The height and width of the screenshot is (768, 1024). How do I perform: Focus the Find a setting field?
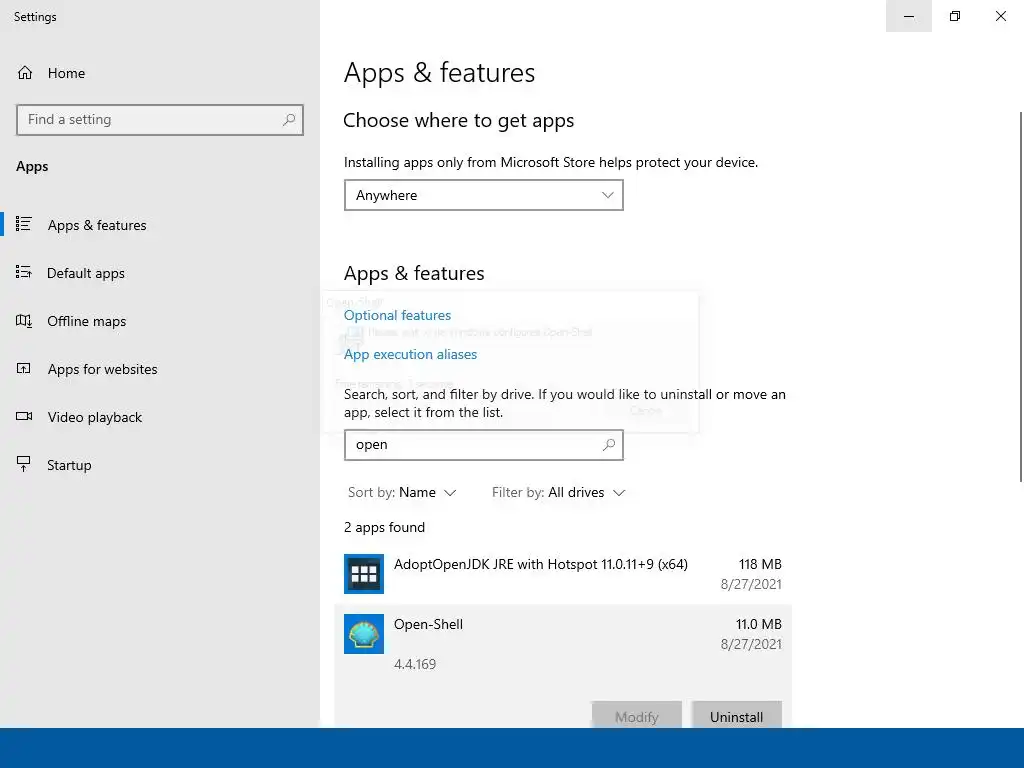(160, 120)
